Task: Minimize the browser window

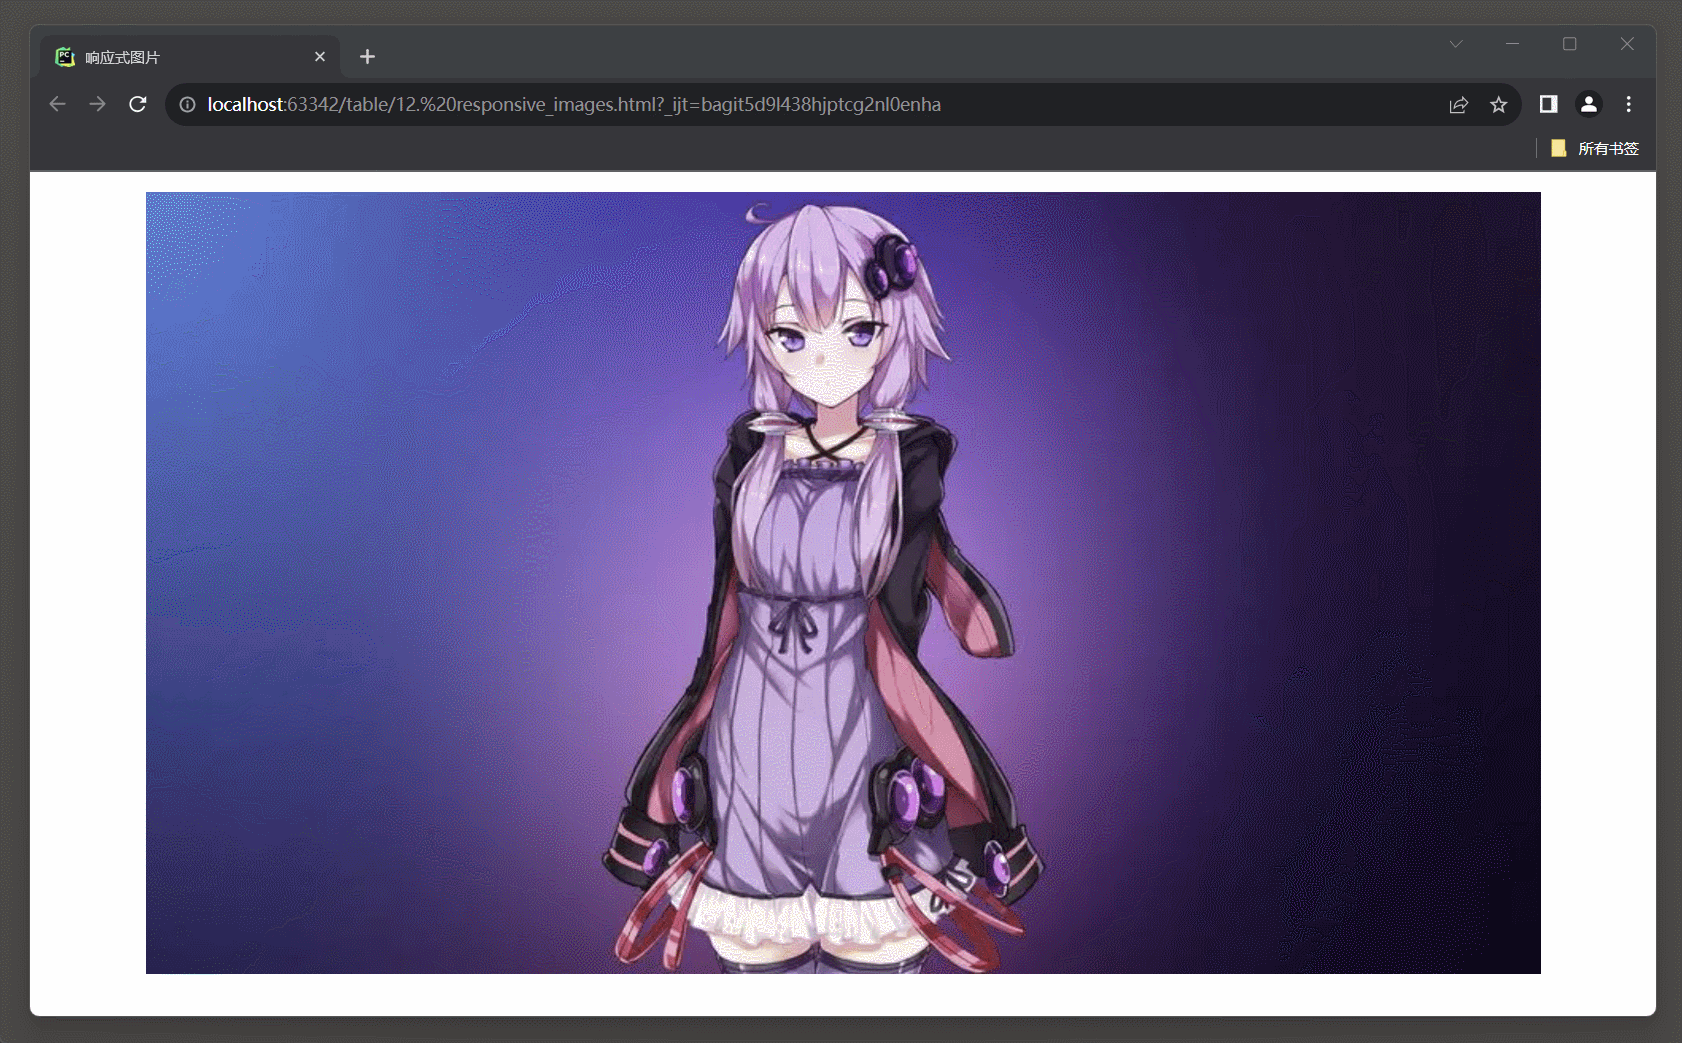Action: tap(1512, 44)
